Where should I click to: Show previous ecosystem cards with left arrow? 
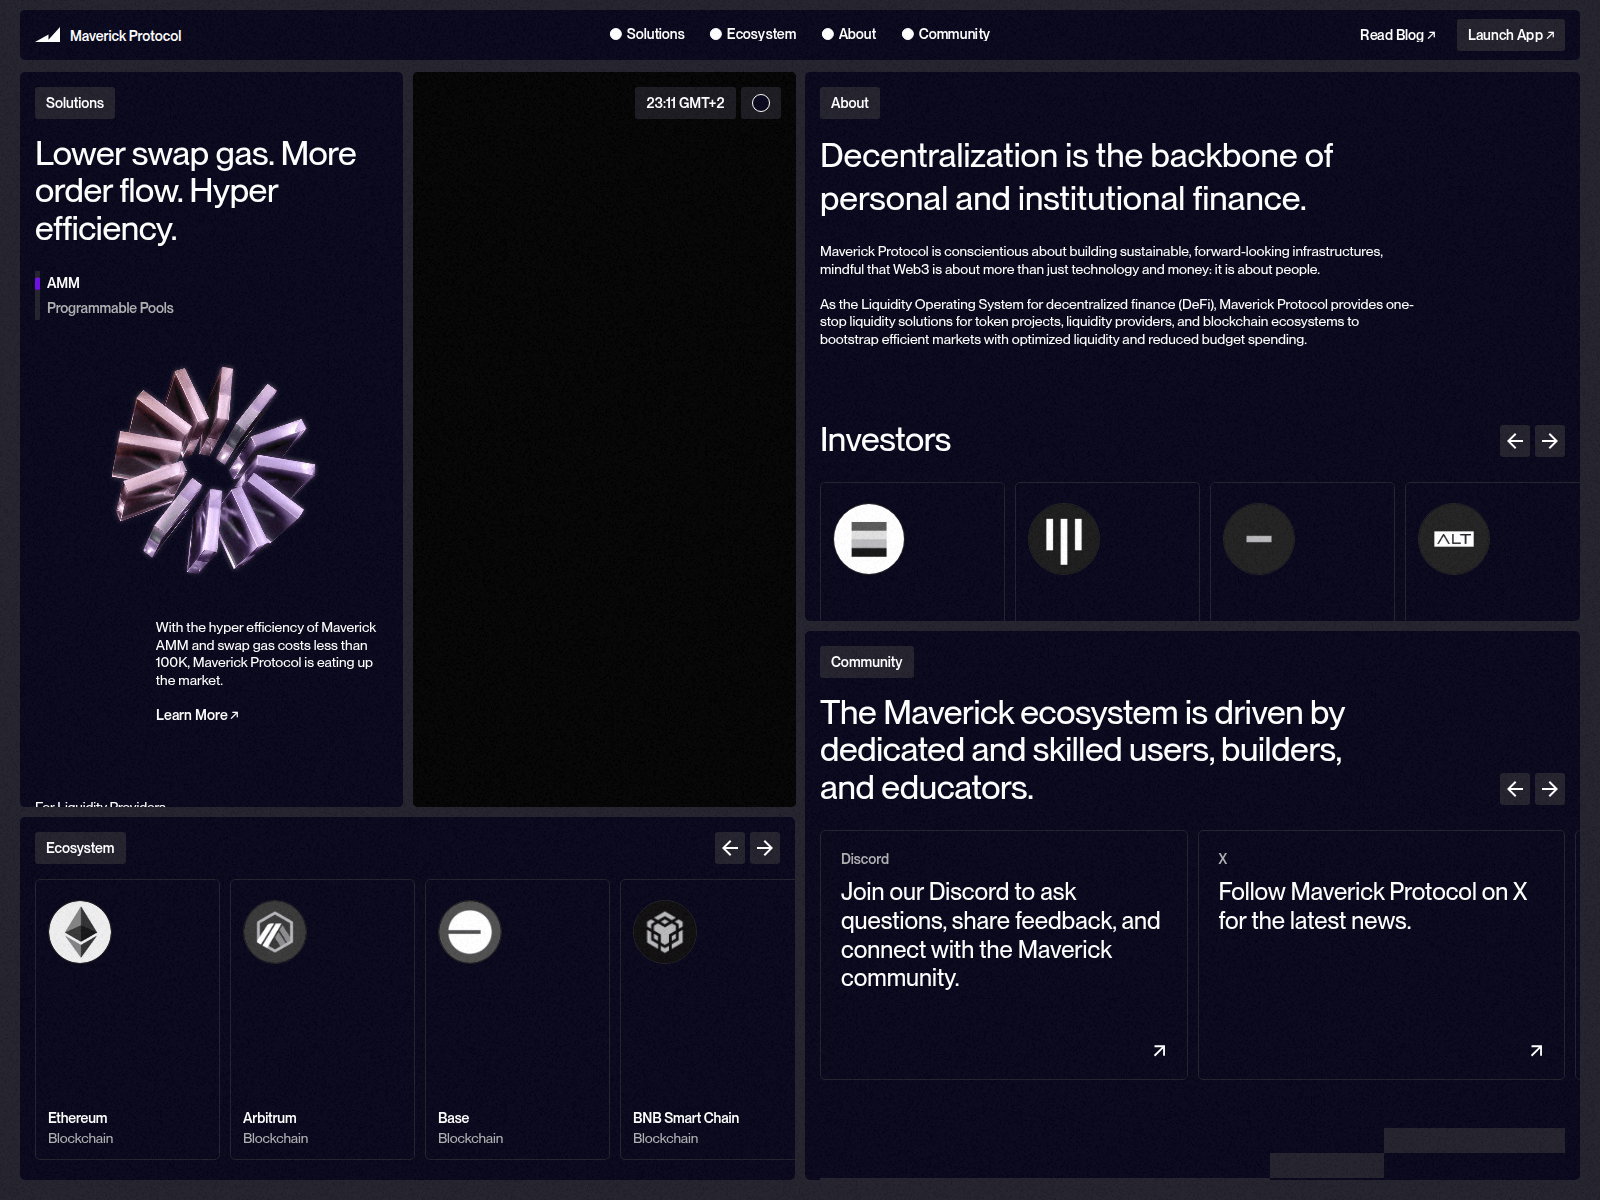(x=730, y=848)
